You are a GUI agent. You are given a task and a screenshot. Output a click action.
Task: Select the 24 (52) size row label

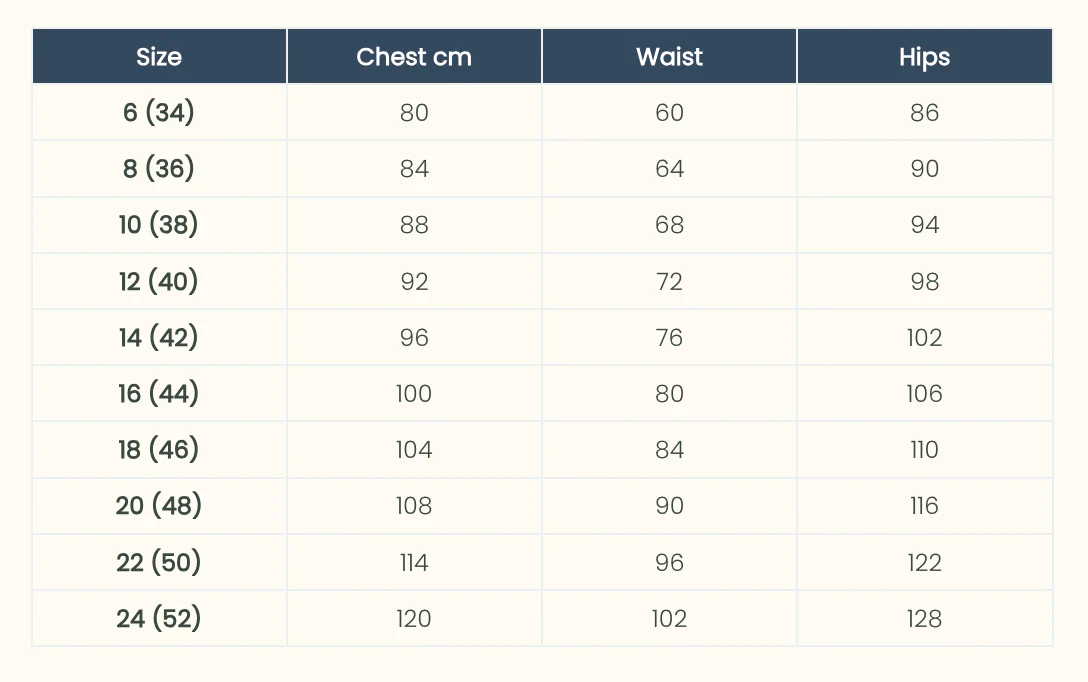tap(159, 619)
